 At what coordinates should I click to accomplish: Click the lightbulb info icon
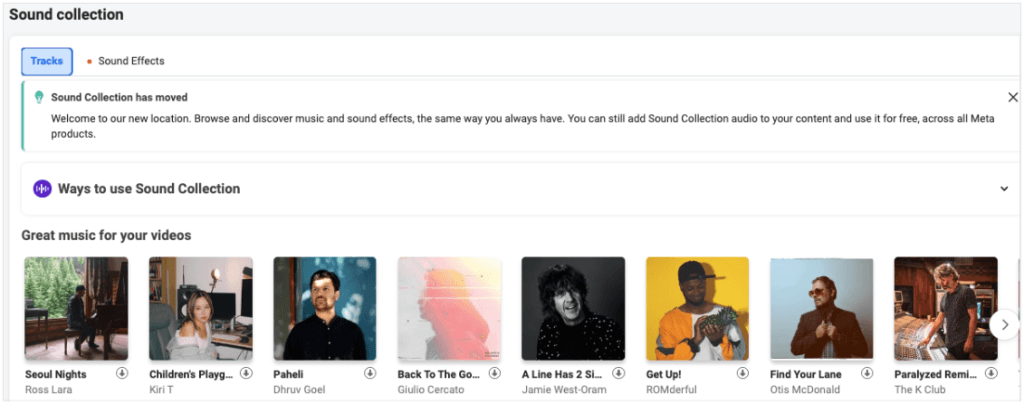point(39,97)
